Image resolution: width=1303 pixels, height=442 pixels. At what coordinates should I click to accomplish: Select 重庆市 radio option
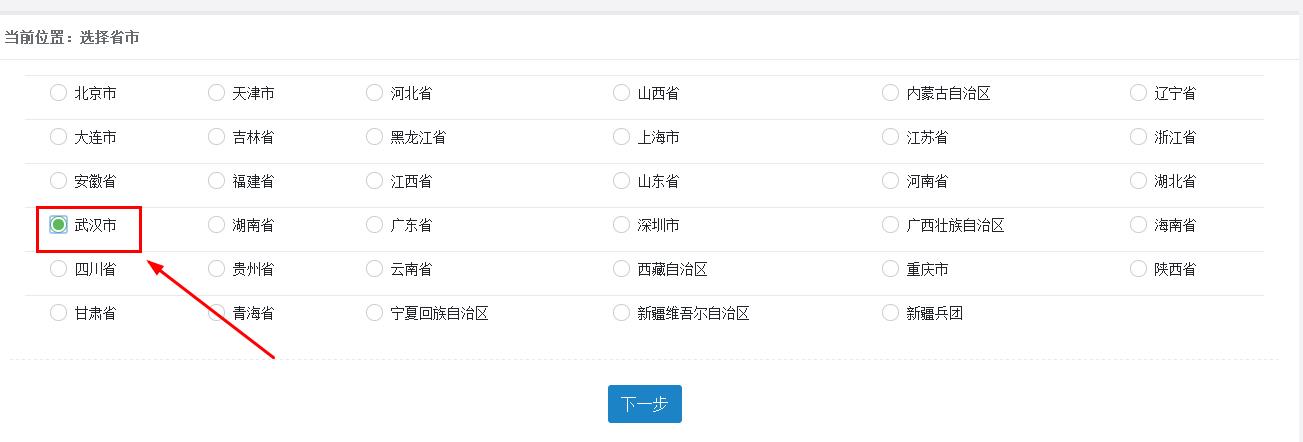click(890, 269)
